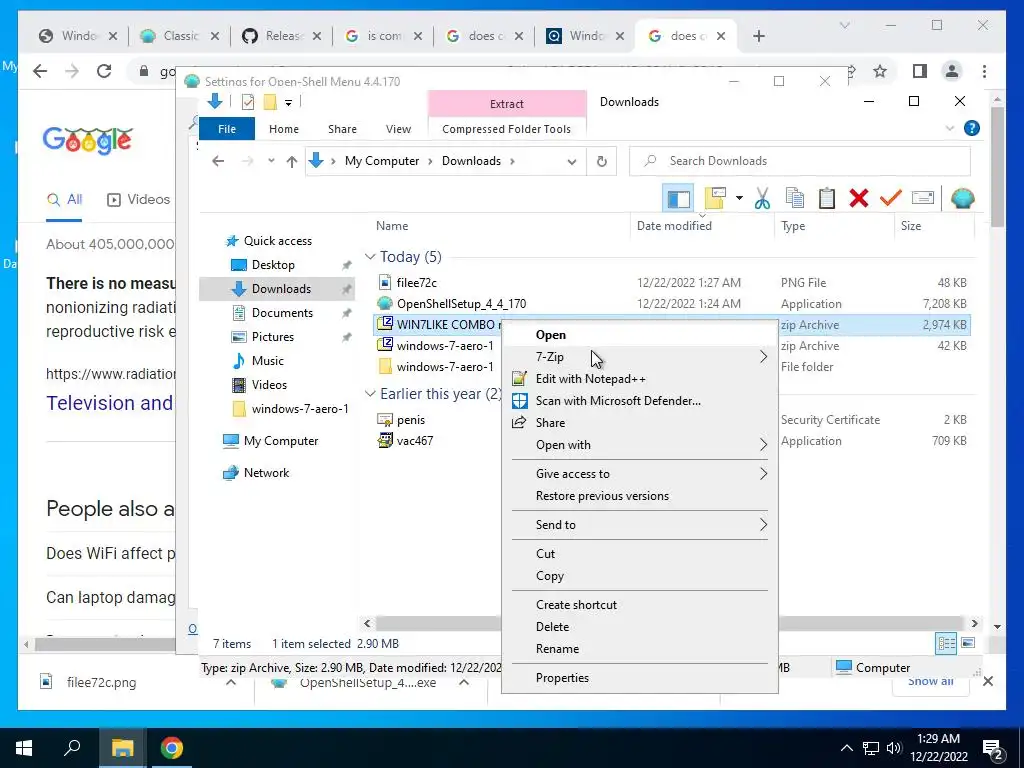This screenshot has width=1024, height=768.
Task: Go up one folder level arrow
Action: pos(292,161)
